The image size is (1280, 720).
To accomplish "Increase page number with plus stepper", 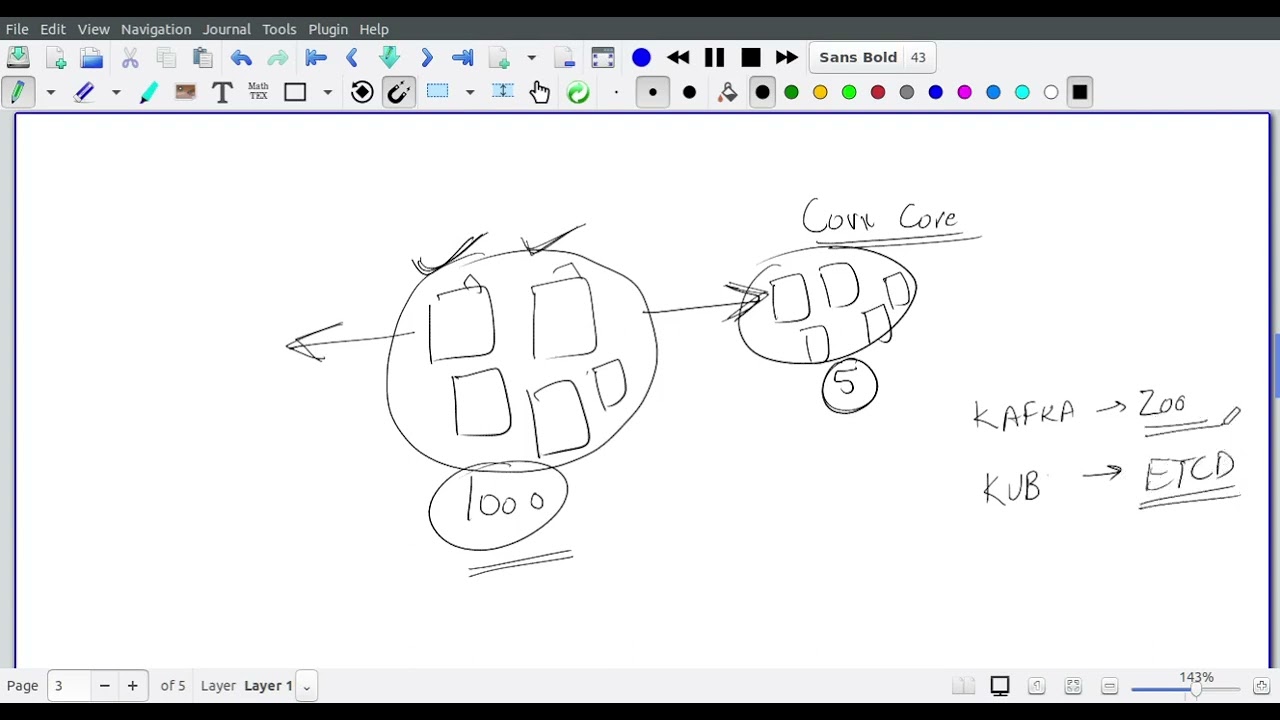I will 132,686.
